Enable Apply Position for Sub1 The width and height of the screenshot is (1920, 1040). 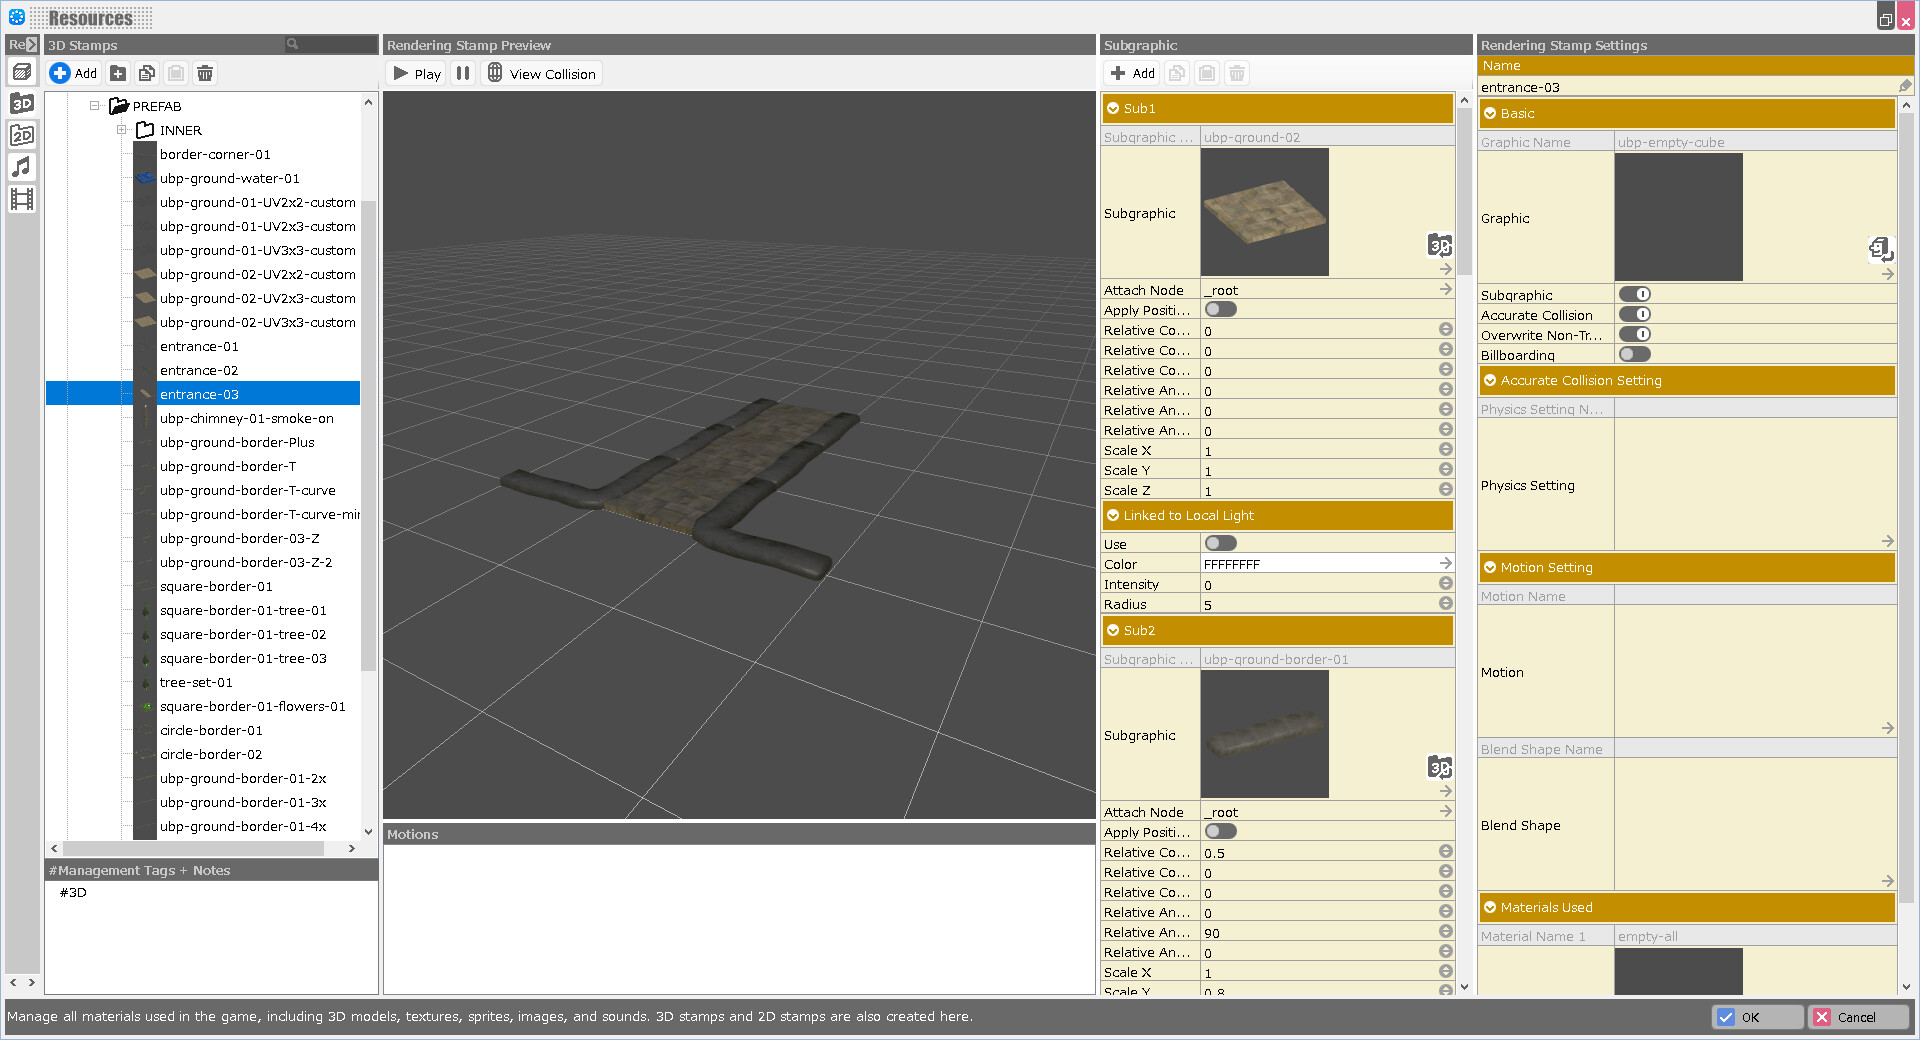[x=1220, y=309]
